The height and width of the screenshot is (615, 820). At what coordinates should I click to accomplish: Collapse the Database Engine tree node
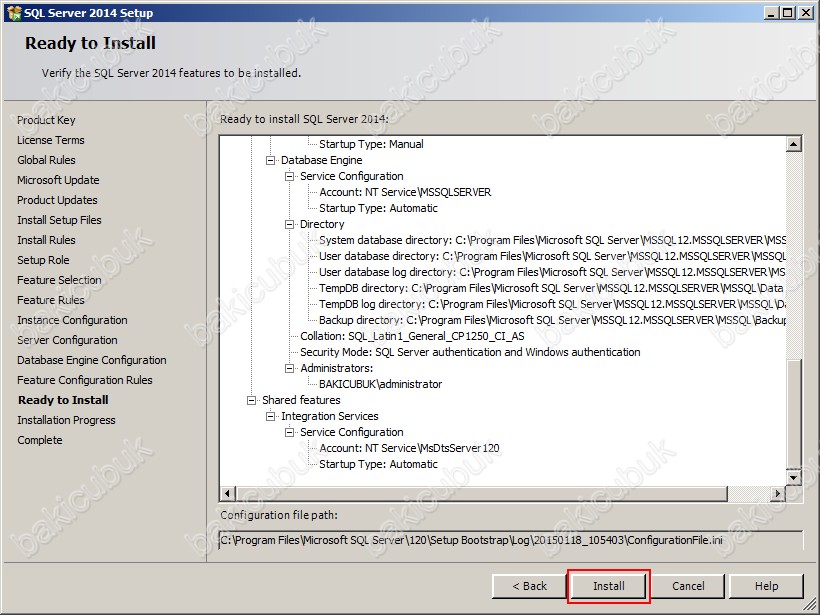pyautogui.click(x=270, y=160)
